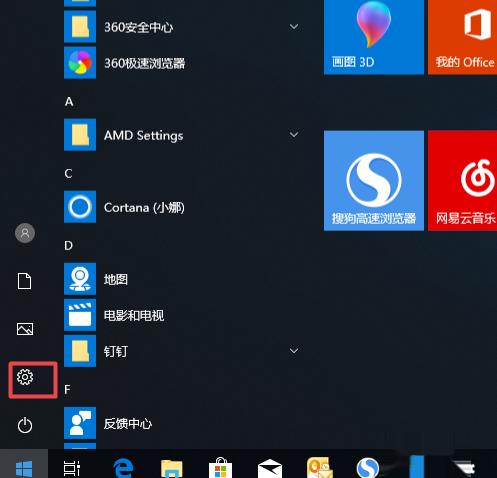Jump to letter group header C
This screenshot has width=497, height=478.
pos(68,173)
